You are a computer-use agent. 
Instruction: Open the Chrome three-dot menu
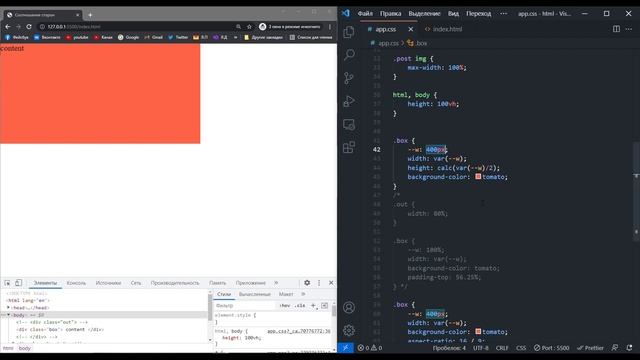tap(330, 27)
